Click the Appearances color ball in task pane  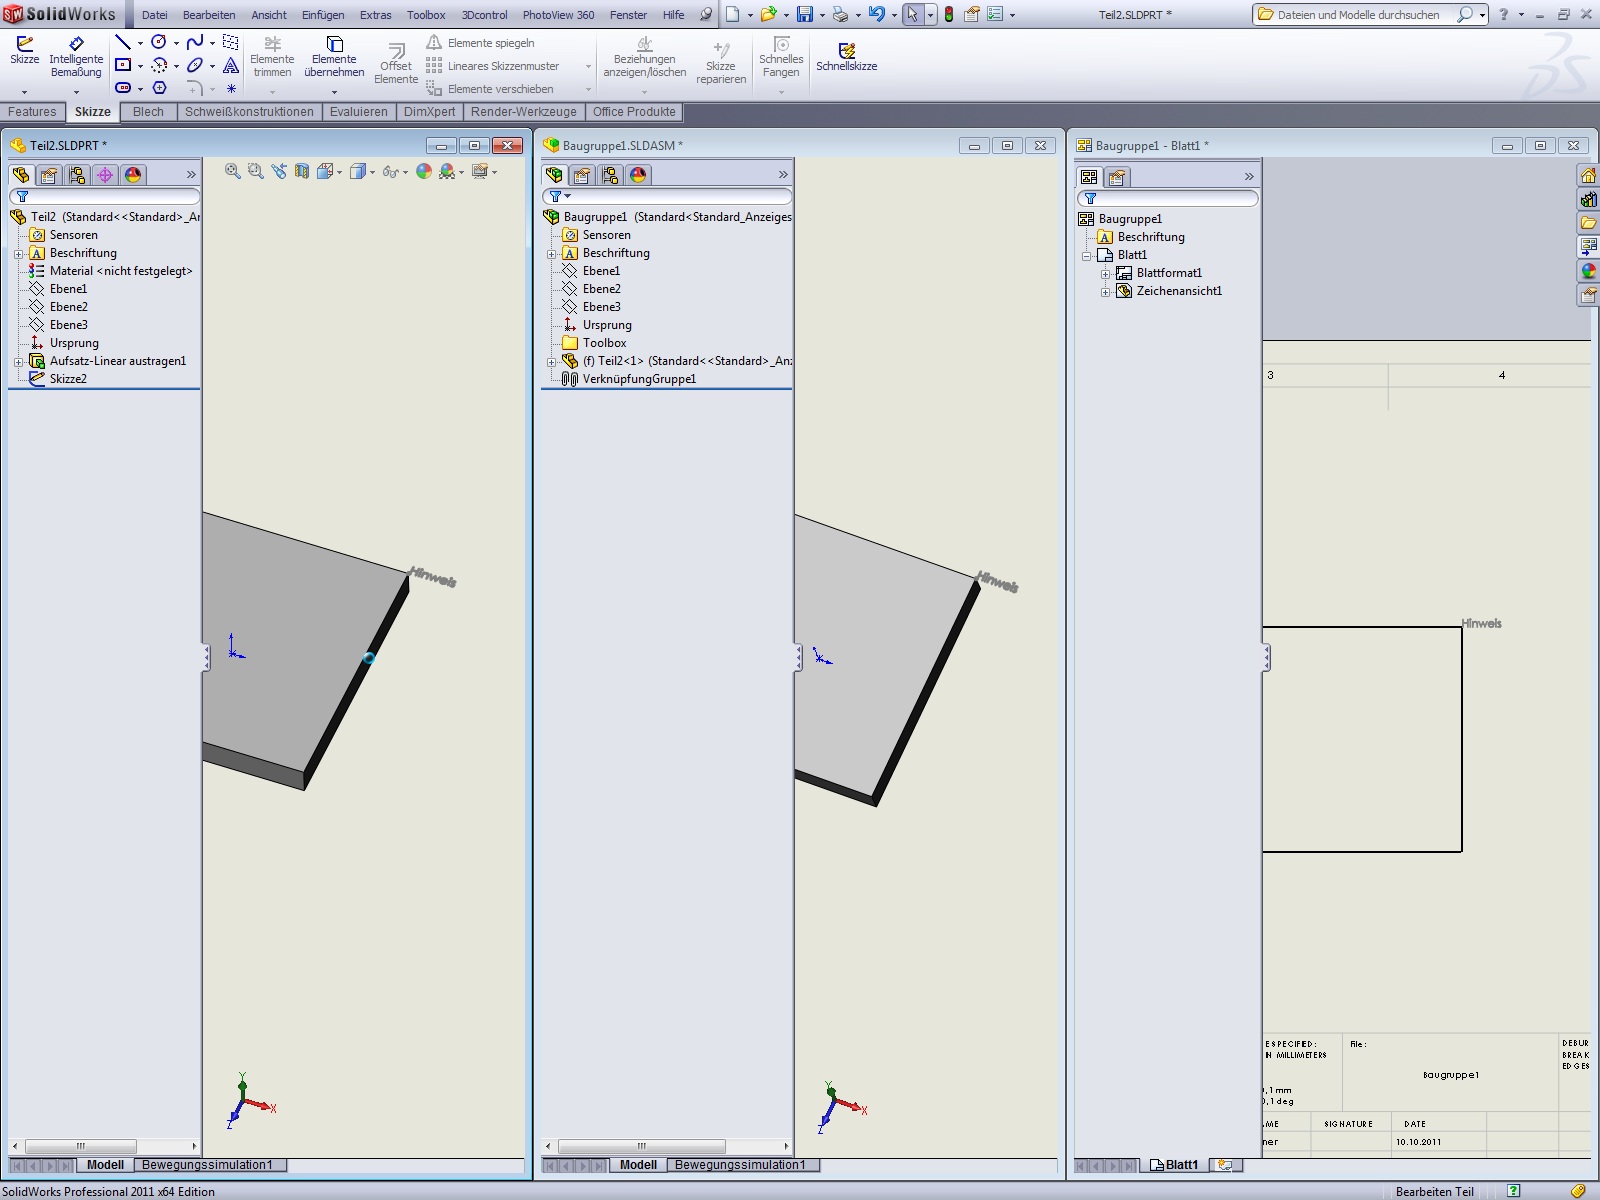(x=1588, y=271)
